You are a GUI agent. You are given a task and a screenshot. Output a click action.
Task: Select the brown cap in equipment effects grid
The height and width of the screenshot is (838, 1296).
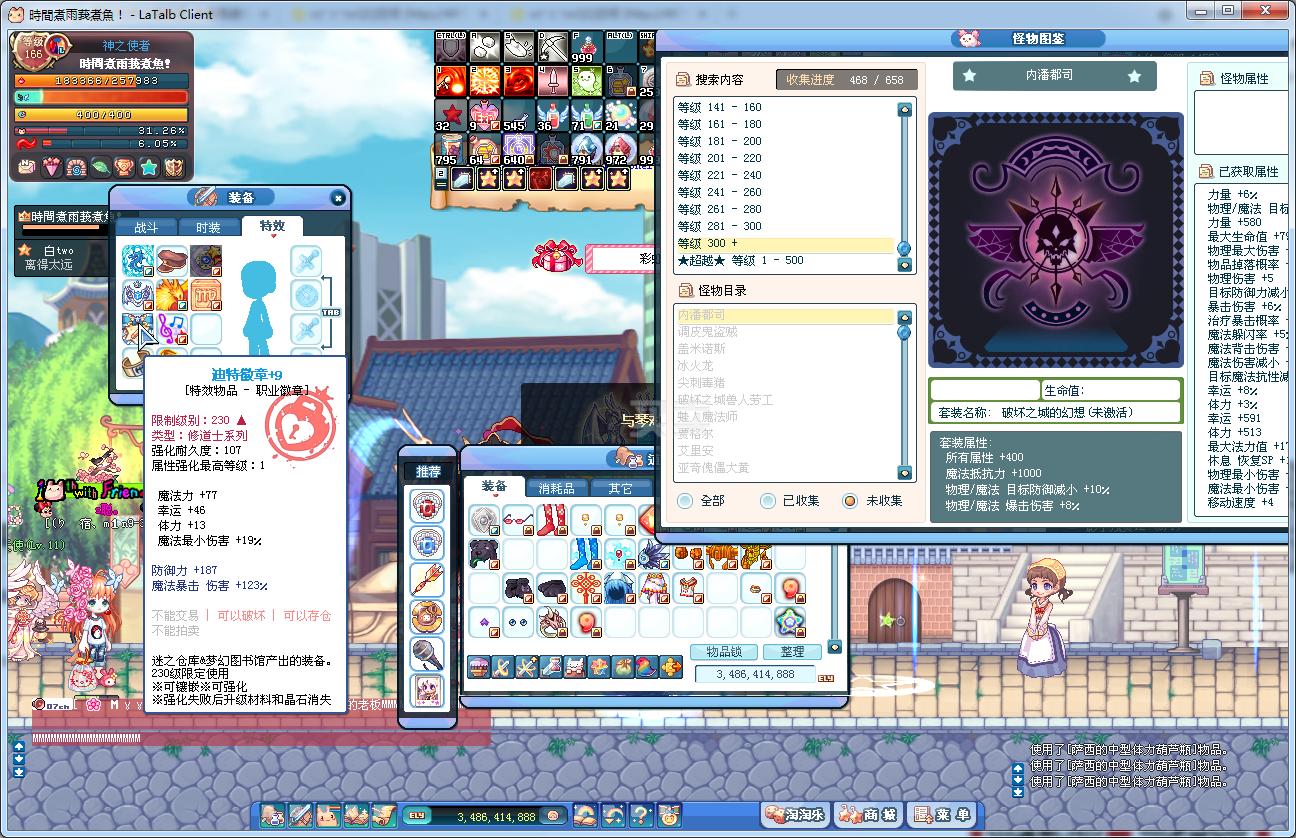pyautogui.click(x=172, y=262)
